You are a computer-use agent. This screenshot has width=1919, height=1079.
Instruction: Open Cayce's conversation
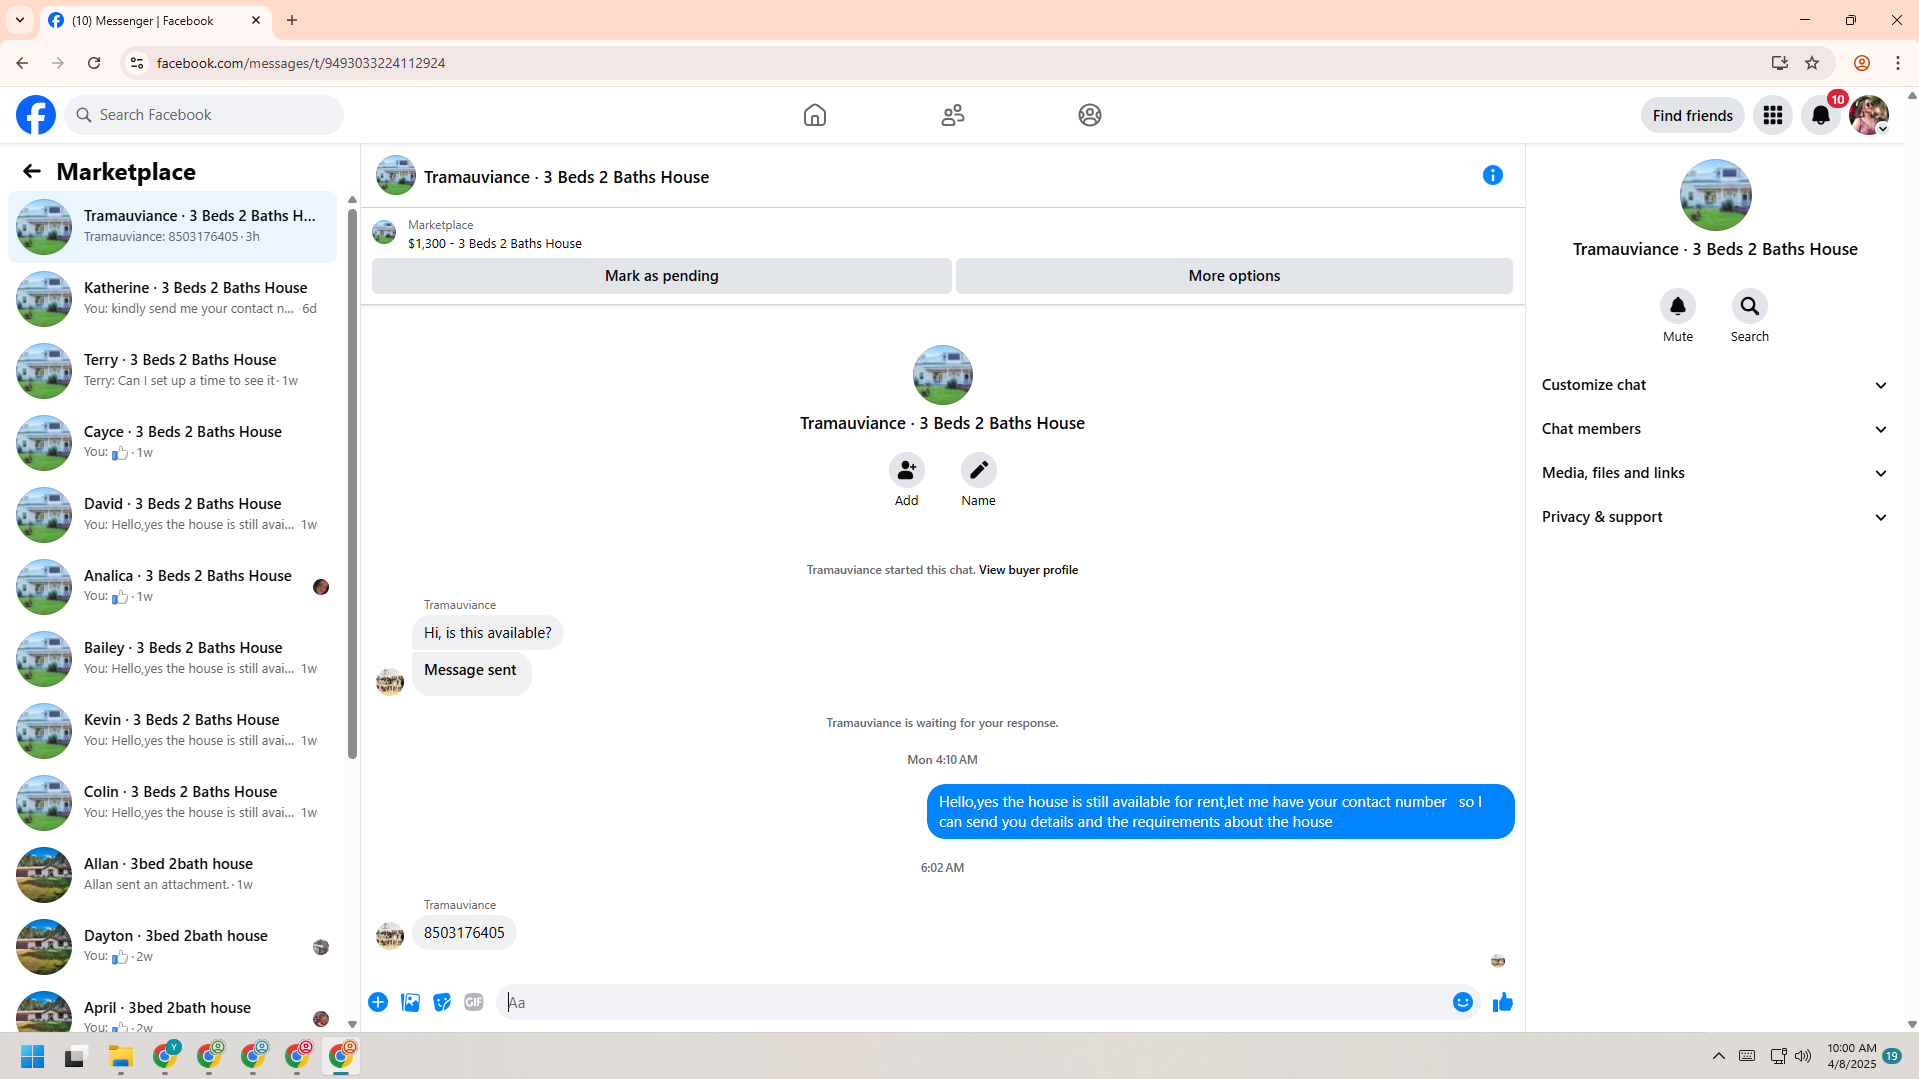pyautogui.click(x=172, y=442)
